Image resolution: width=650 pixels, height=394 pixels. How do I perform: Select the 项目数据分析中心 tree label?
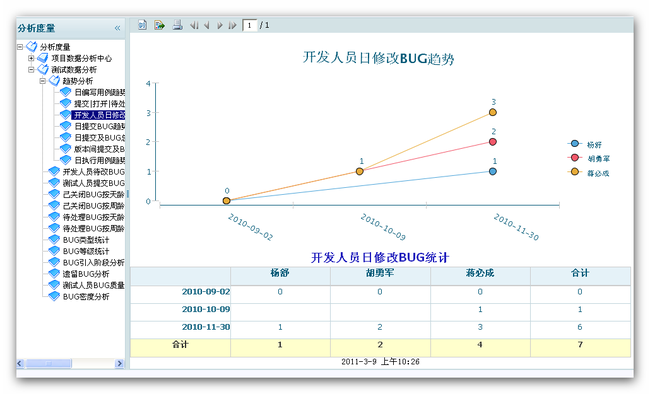pos(81,58)
